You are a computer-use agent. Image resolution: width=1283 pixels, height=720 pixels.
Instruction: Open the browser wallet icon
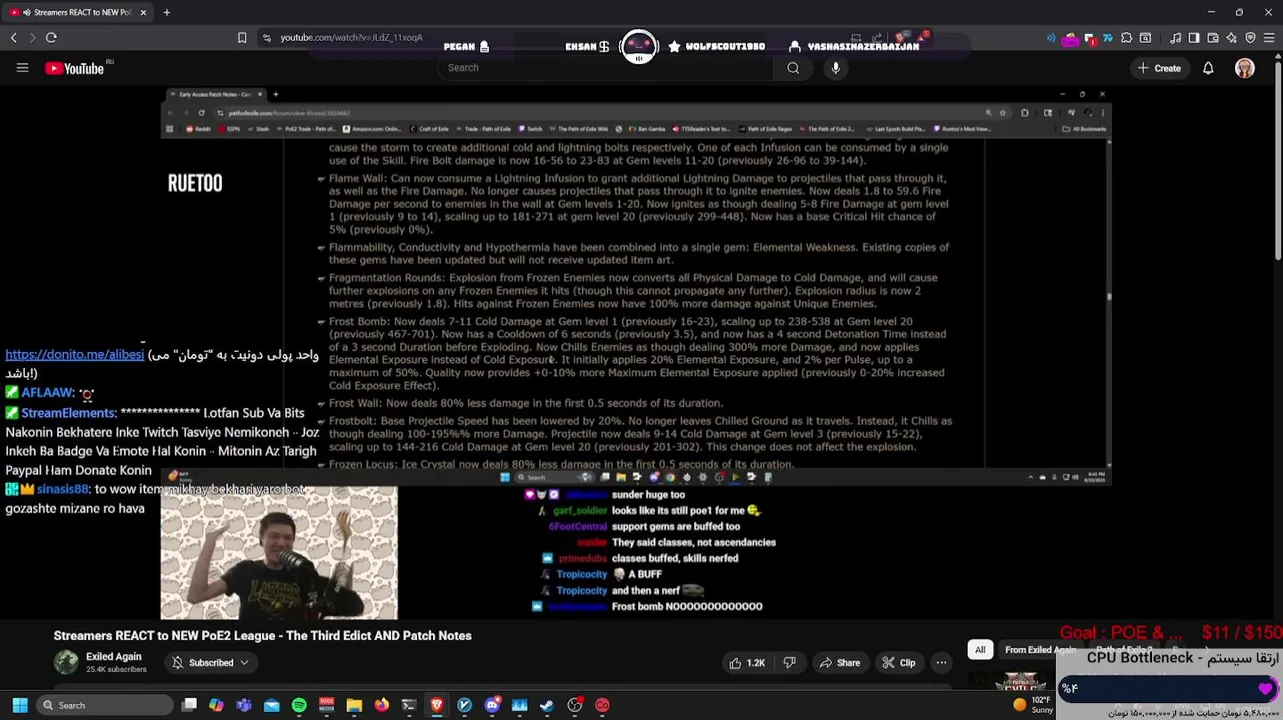coord(1212,38)
